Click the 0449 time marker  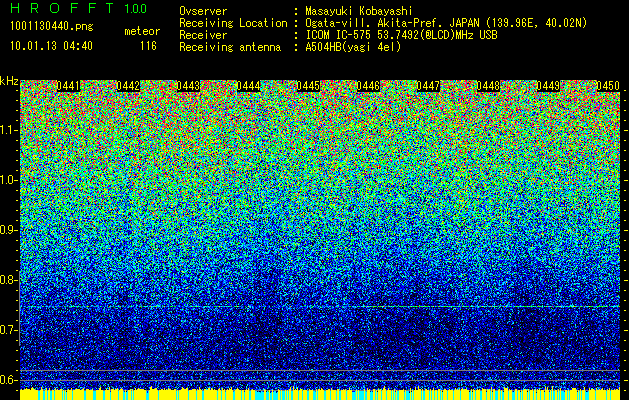[x=548, y=86]
